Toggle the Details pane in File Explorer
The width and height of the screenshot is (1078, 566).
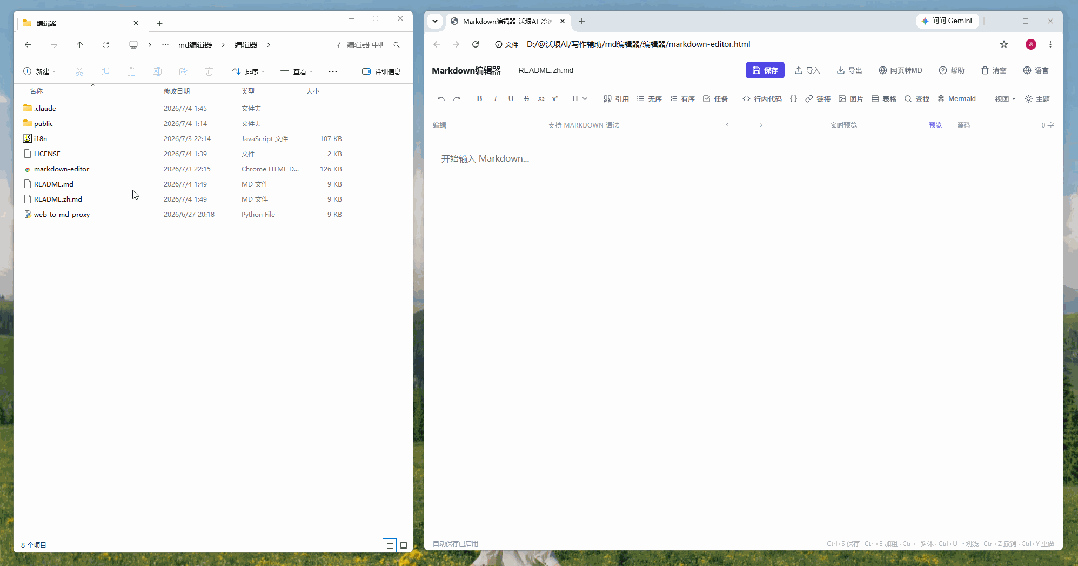click(x=382, y=72)
